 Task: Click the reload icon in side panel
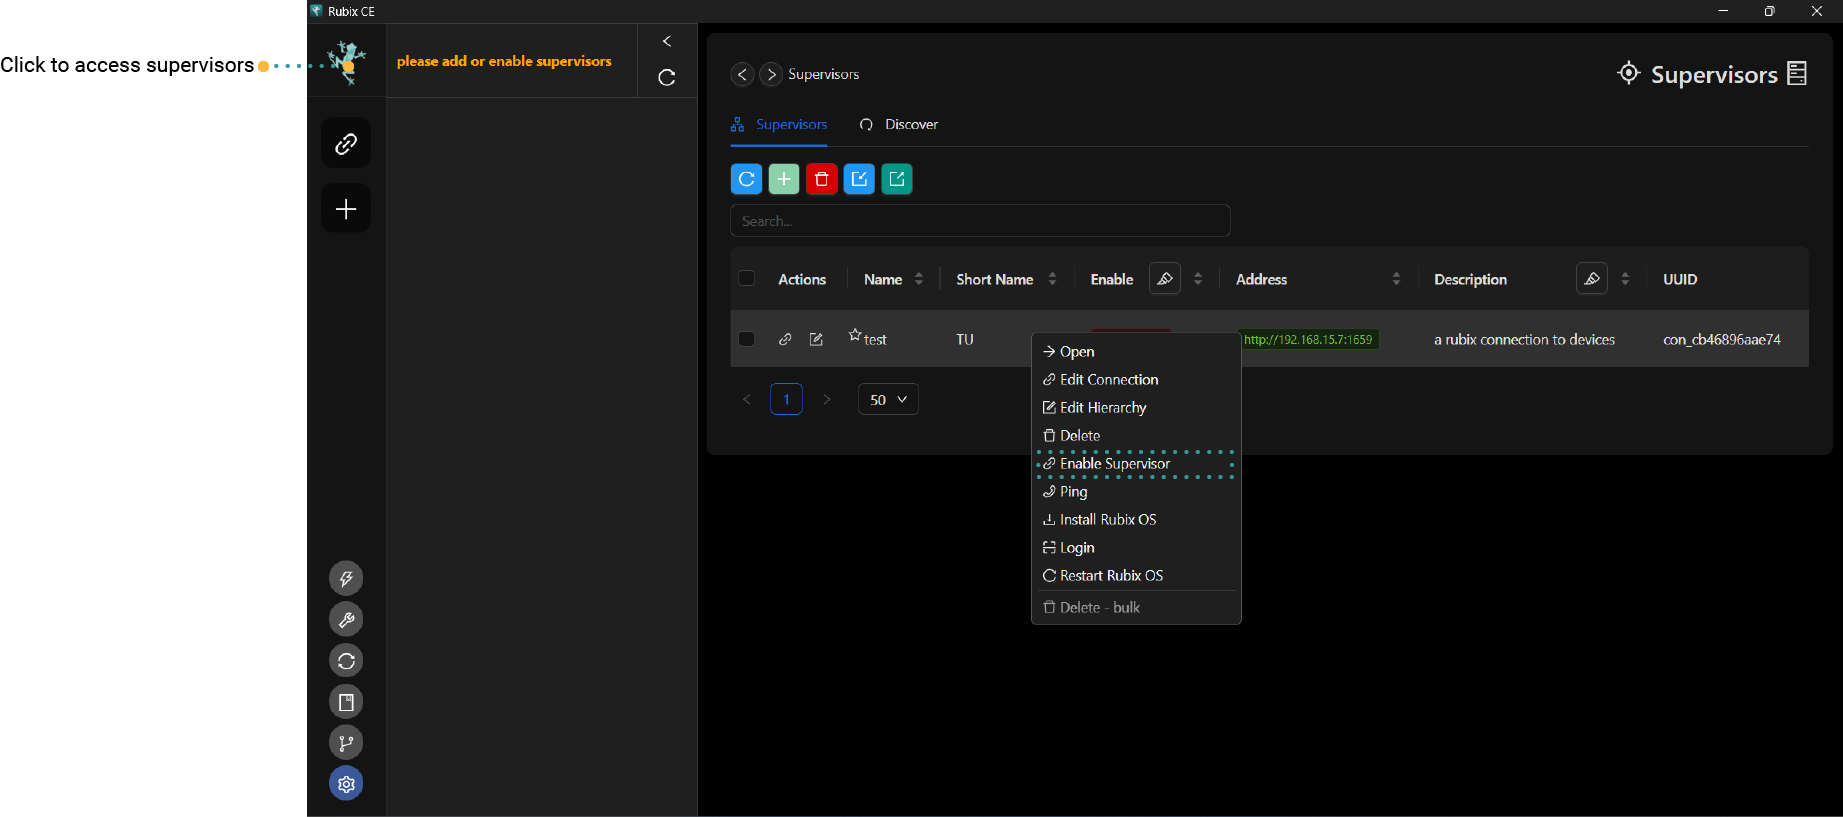coord(667,77)
